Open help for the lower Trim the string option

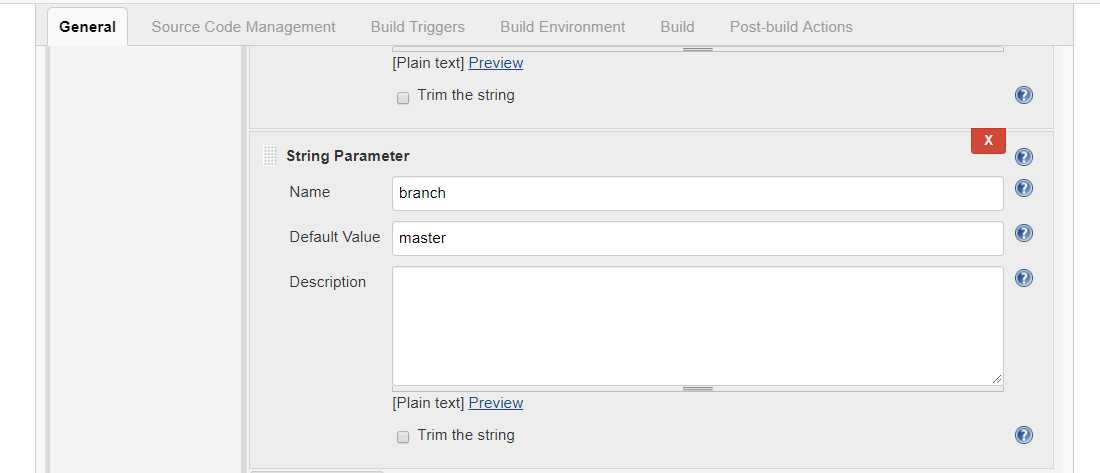coord(1024,435)
